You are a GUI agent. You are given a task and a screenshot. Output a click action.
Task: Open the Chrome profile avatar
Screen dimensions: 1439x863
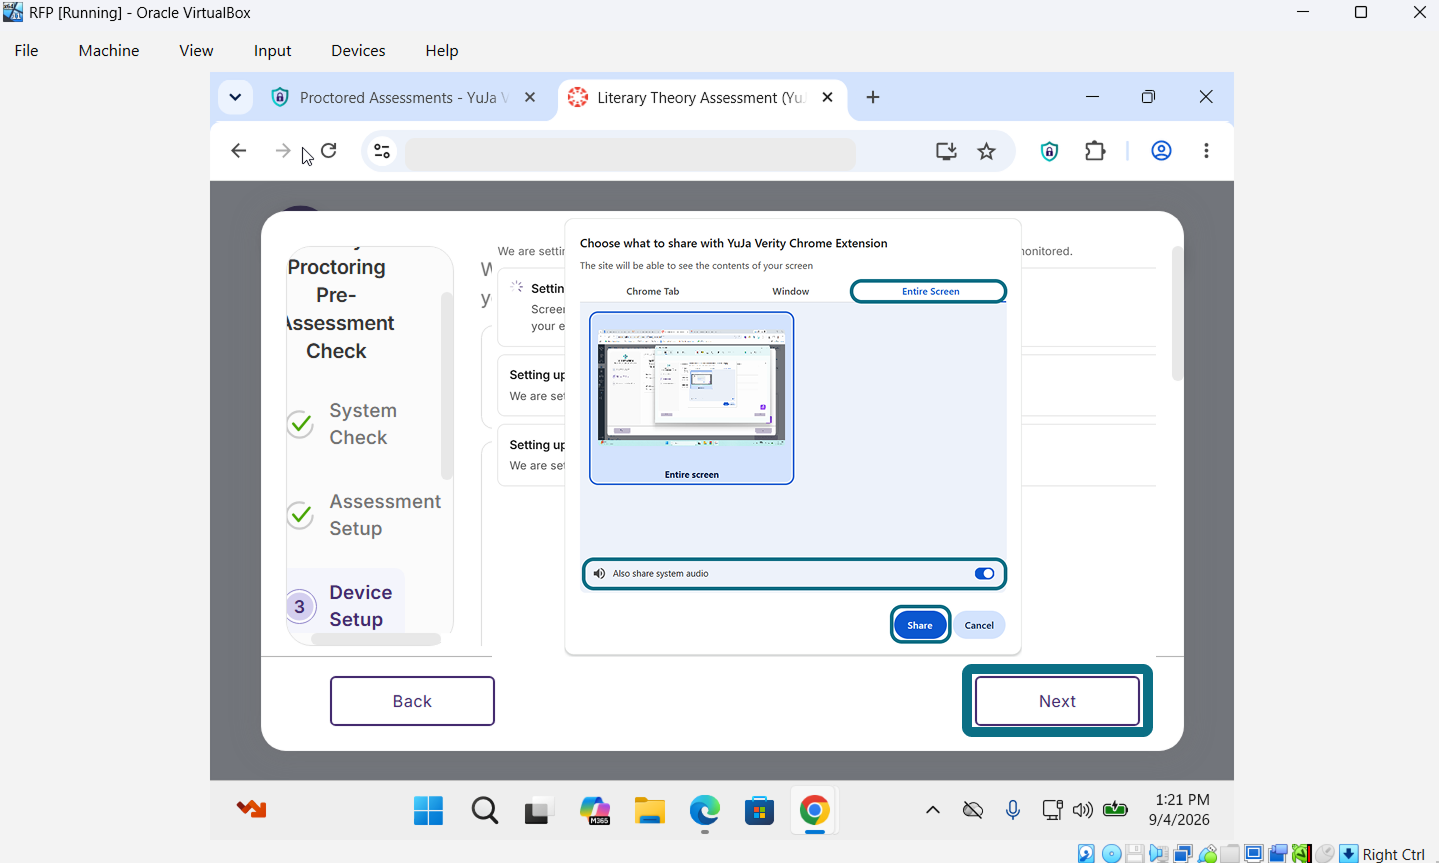(1161, 151)
